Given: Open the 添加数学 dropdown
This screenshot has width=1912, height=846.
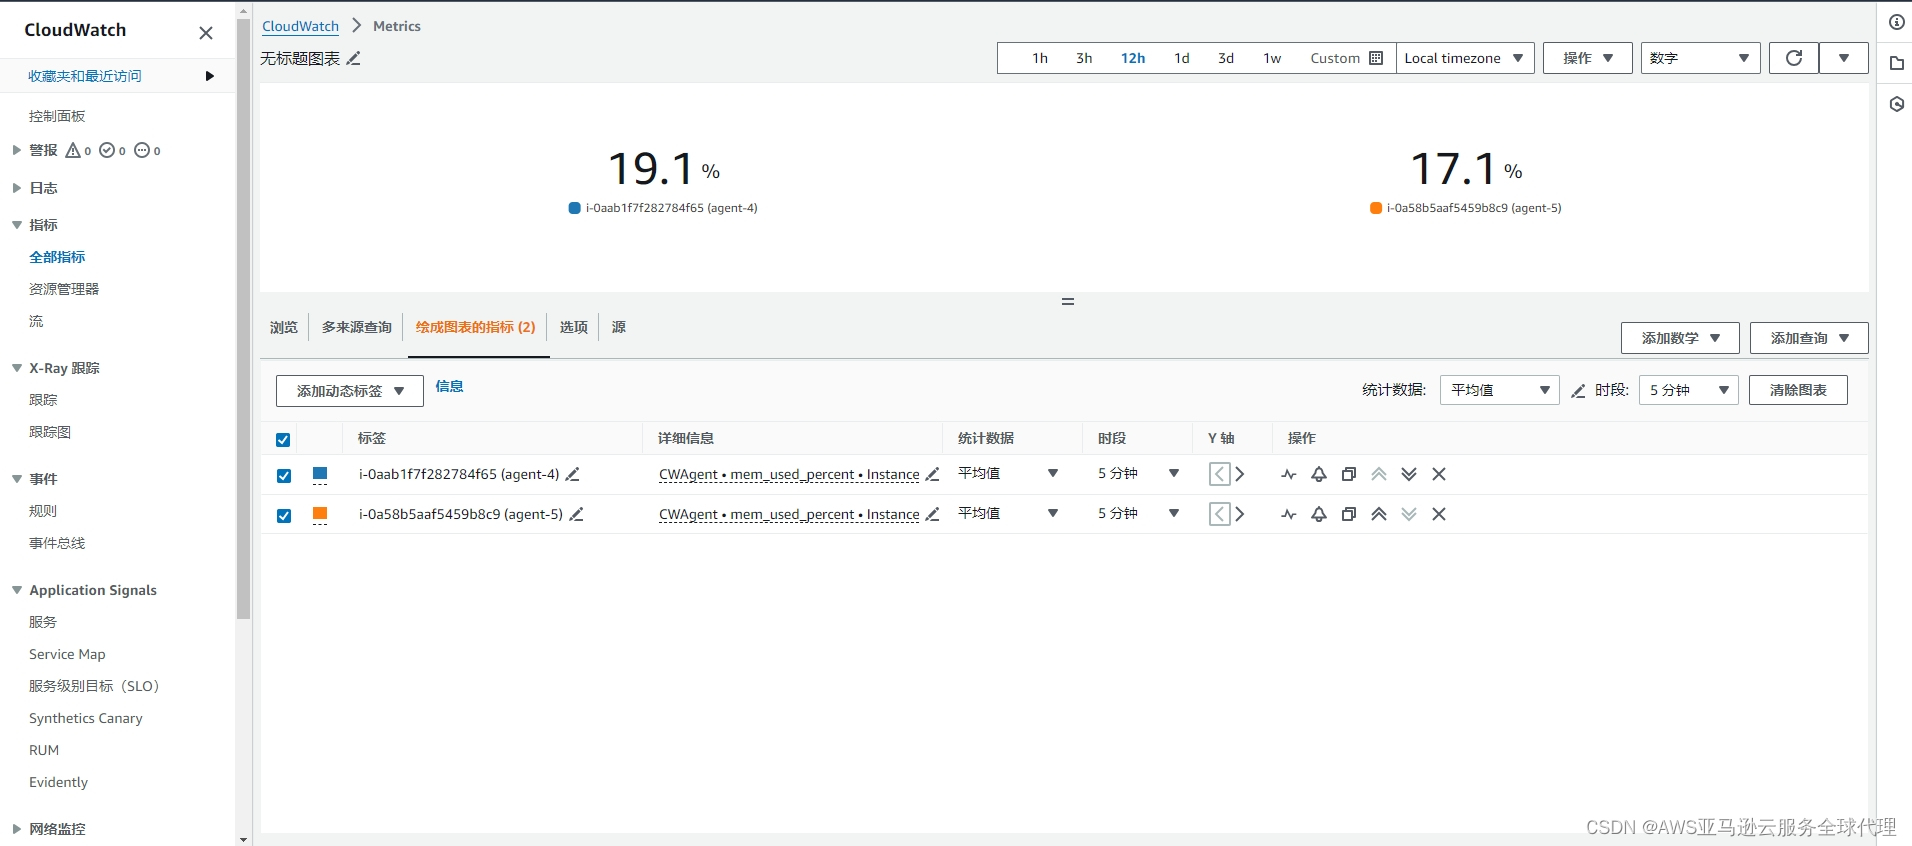Looking at the screenshot, I should pos(1680,338).
